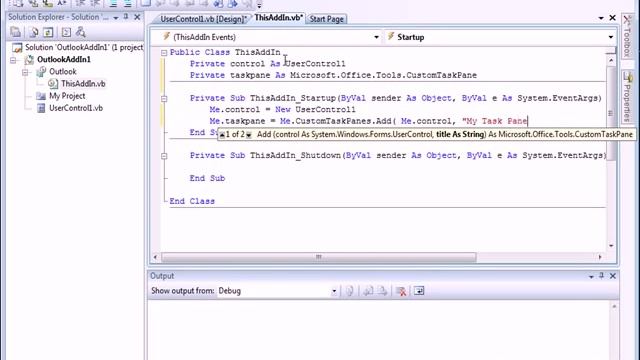Open the (ThisAddIn Events) class name dropdown

coord(376,37)
